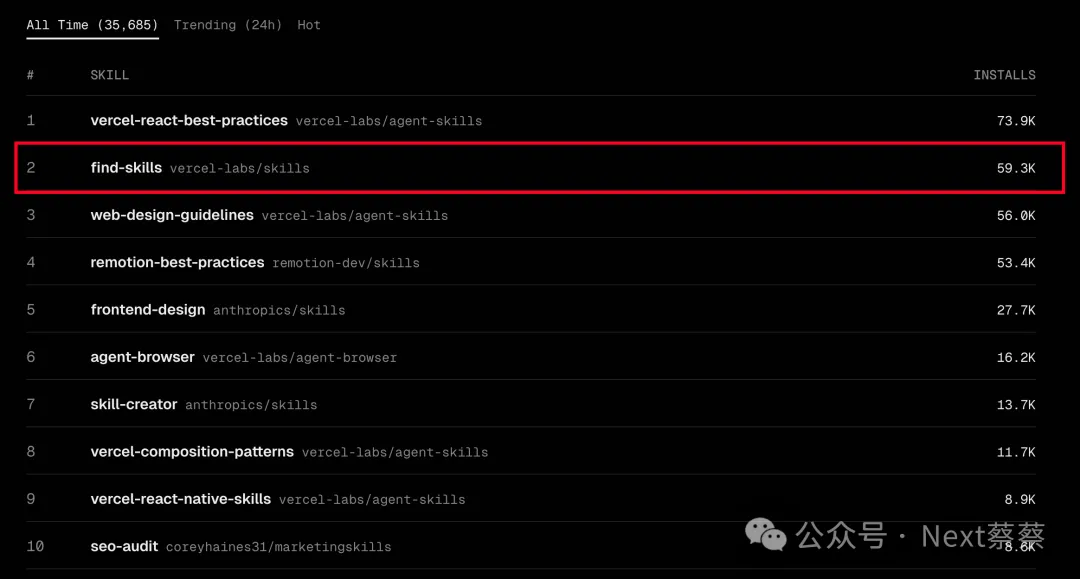Open the Hot tab
The height and width of the screenshot is (579, 1080).
click(x=308, y=25)
